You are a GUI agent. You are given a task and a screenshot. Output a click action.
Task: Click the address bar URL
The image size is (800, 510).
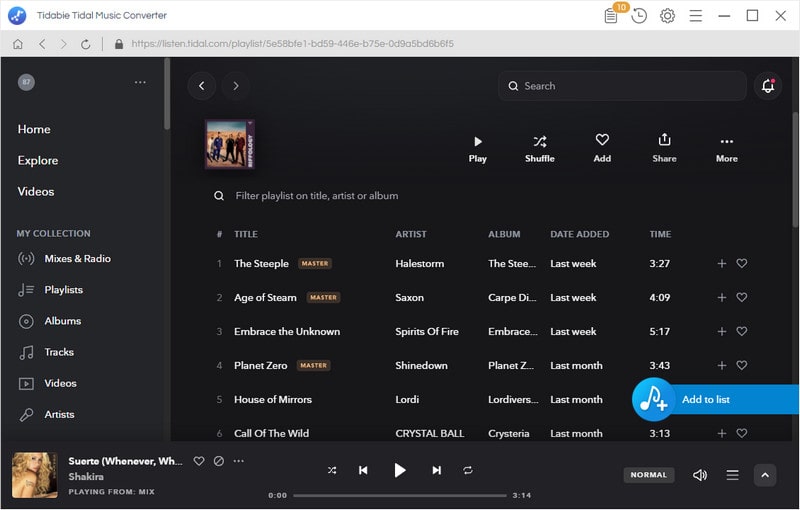tap(292, 44)
